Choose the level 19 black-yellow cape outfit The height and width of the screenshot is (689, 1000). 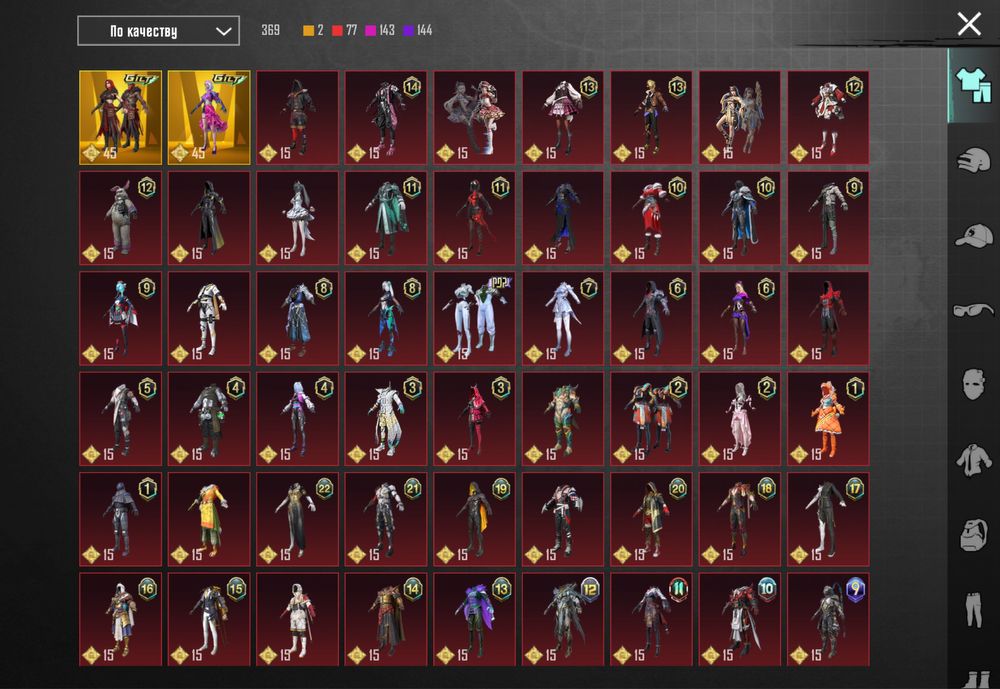tap(474, 519)
